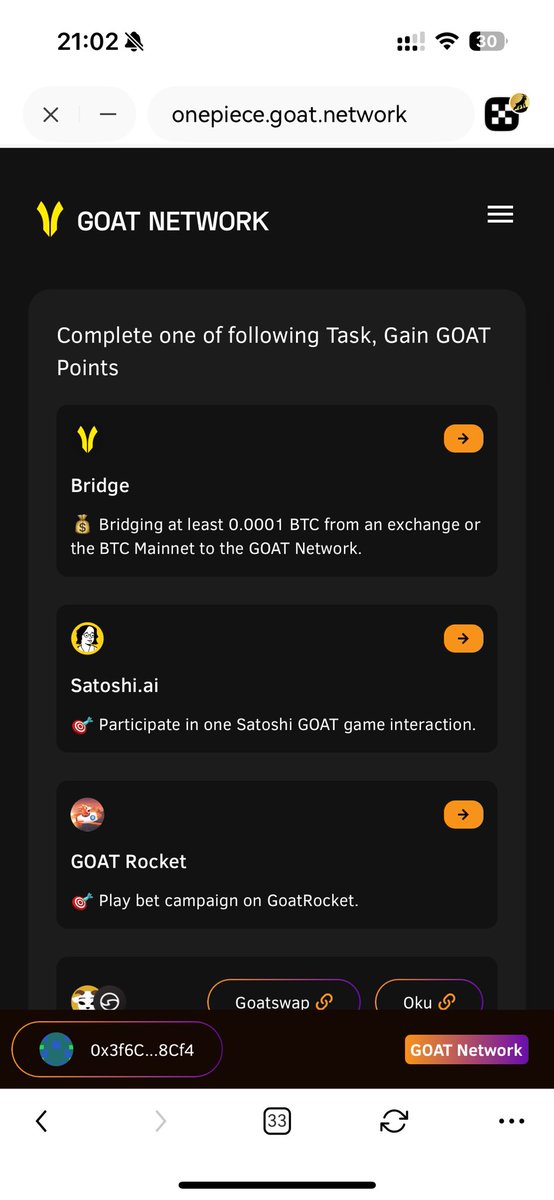Open the tab switcher showing 33
The height and width of the screenshot is (1200, 554).
(x=277, y=1122)
